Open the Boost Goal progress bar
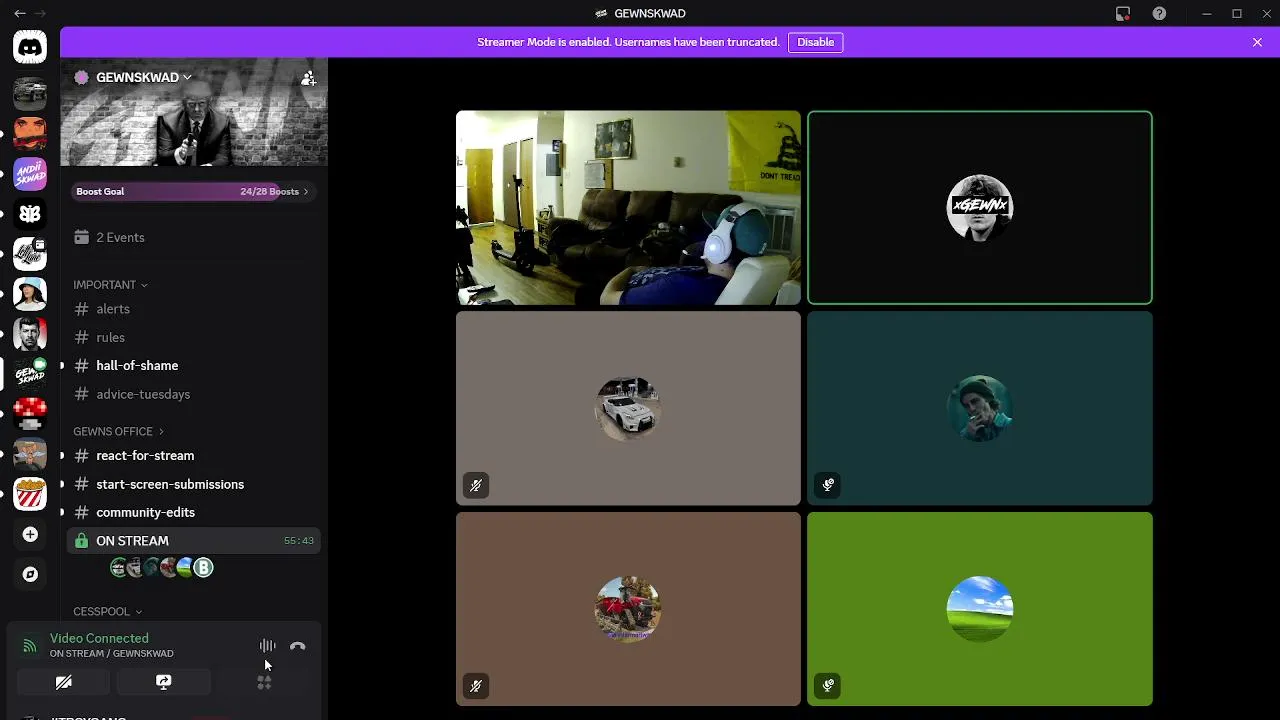 [193, 191]
